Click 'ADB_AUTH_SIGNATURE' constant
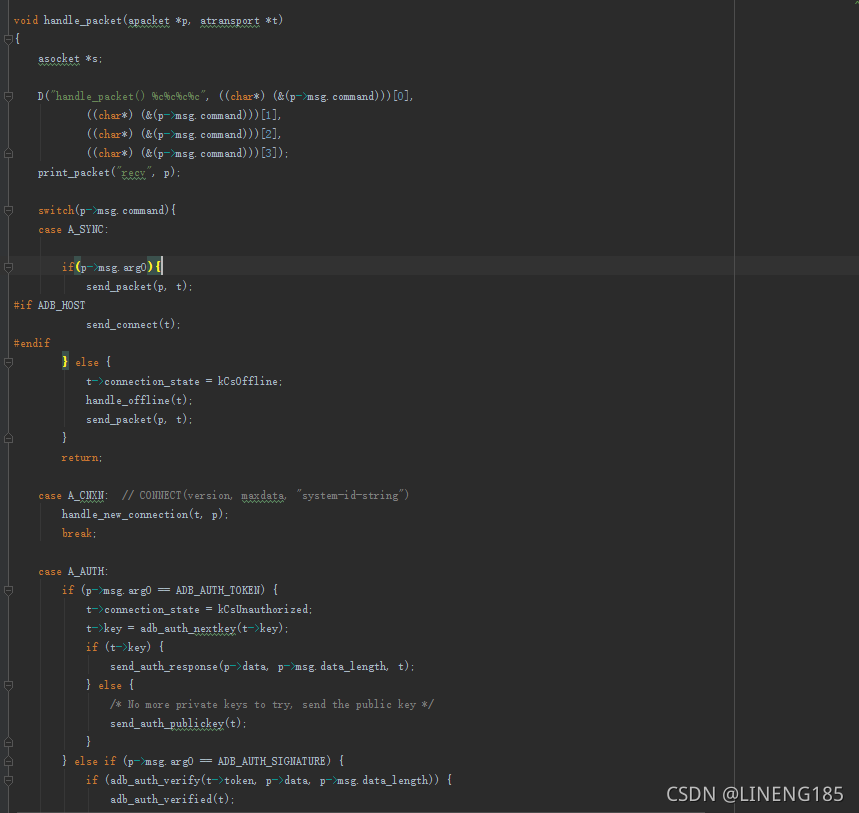The height and width of the screenshot is (813, 859). (x=272, y=761)
